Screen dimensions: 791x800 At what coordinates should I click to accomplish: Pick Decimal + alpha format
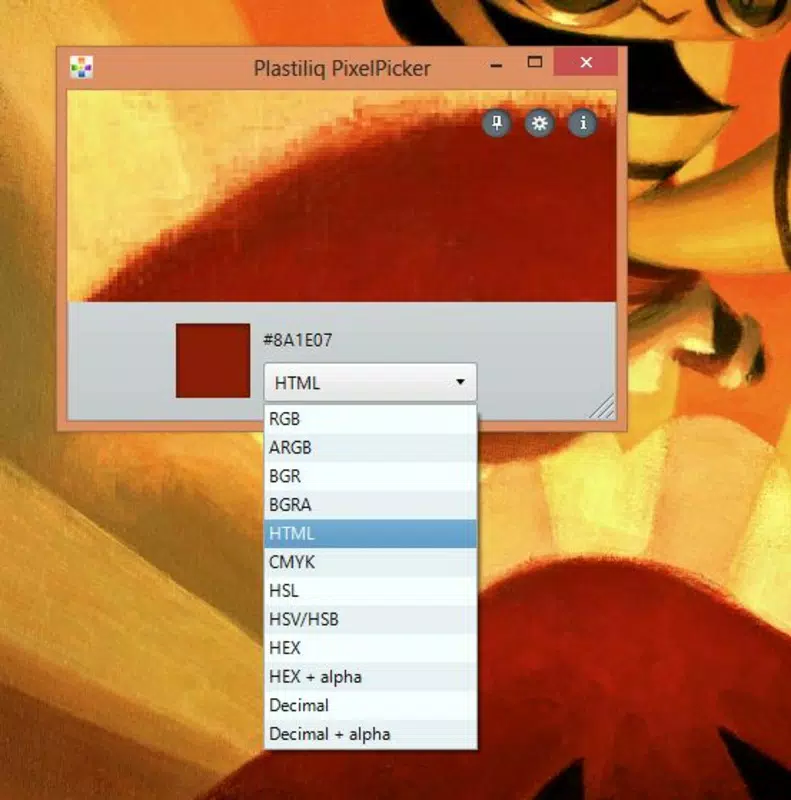(370, 734)
